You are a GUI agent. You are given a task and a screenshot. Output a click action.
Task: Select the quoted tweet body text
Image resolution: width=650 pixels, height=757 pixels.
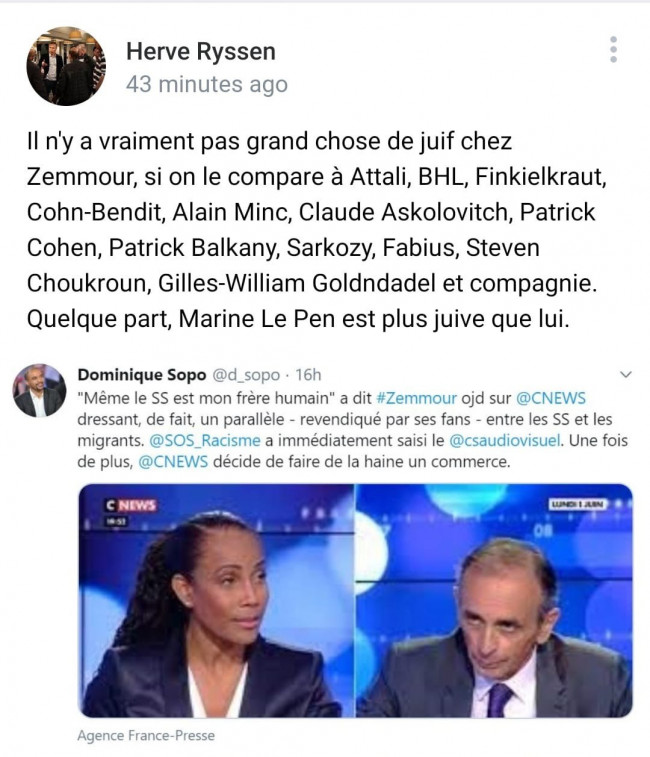click(353, 430)
